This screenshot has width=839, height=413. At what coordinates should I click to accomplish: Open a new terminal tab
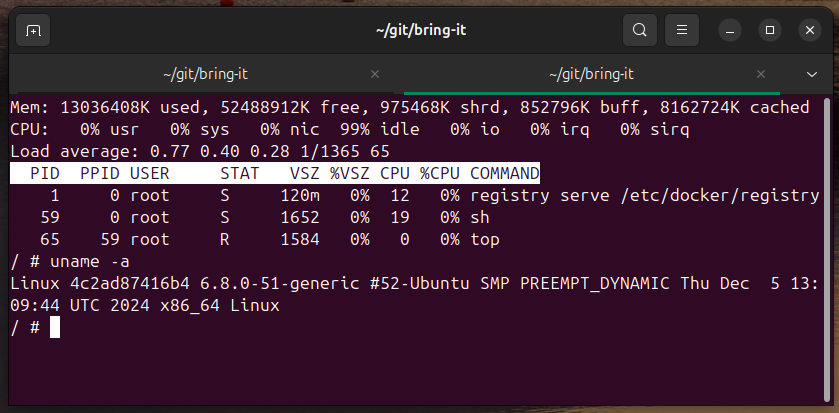(x=33, y=30)
